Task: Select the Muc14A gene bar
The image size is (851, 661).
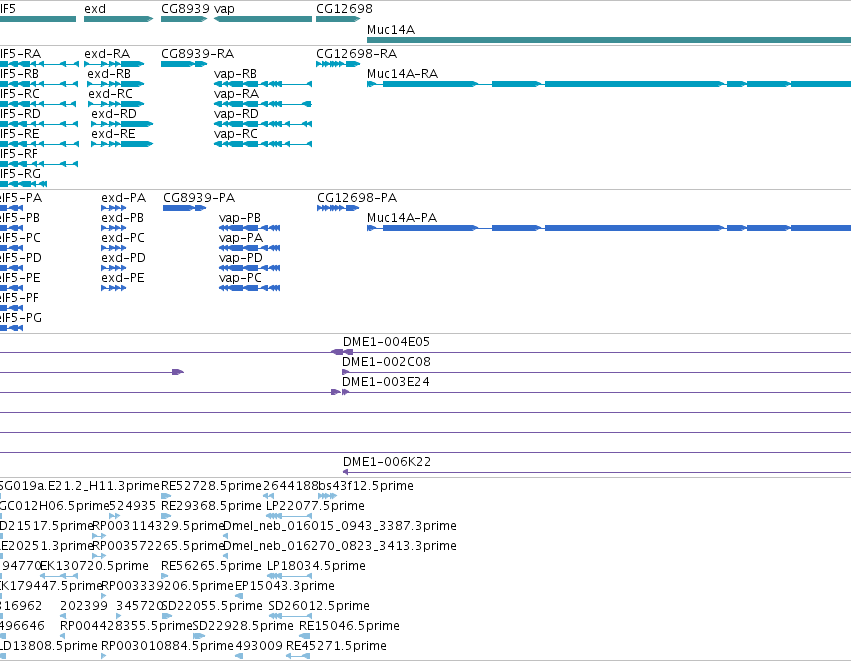Action: 609,40
